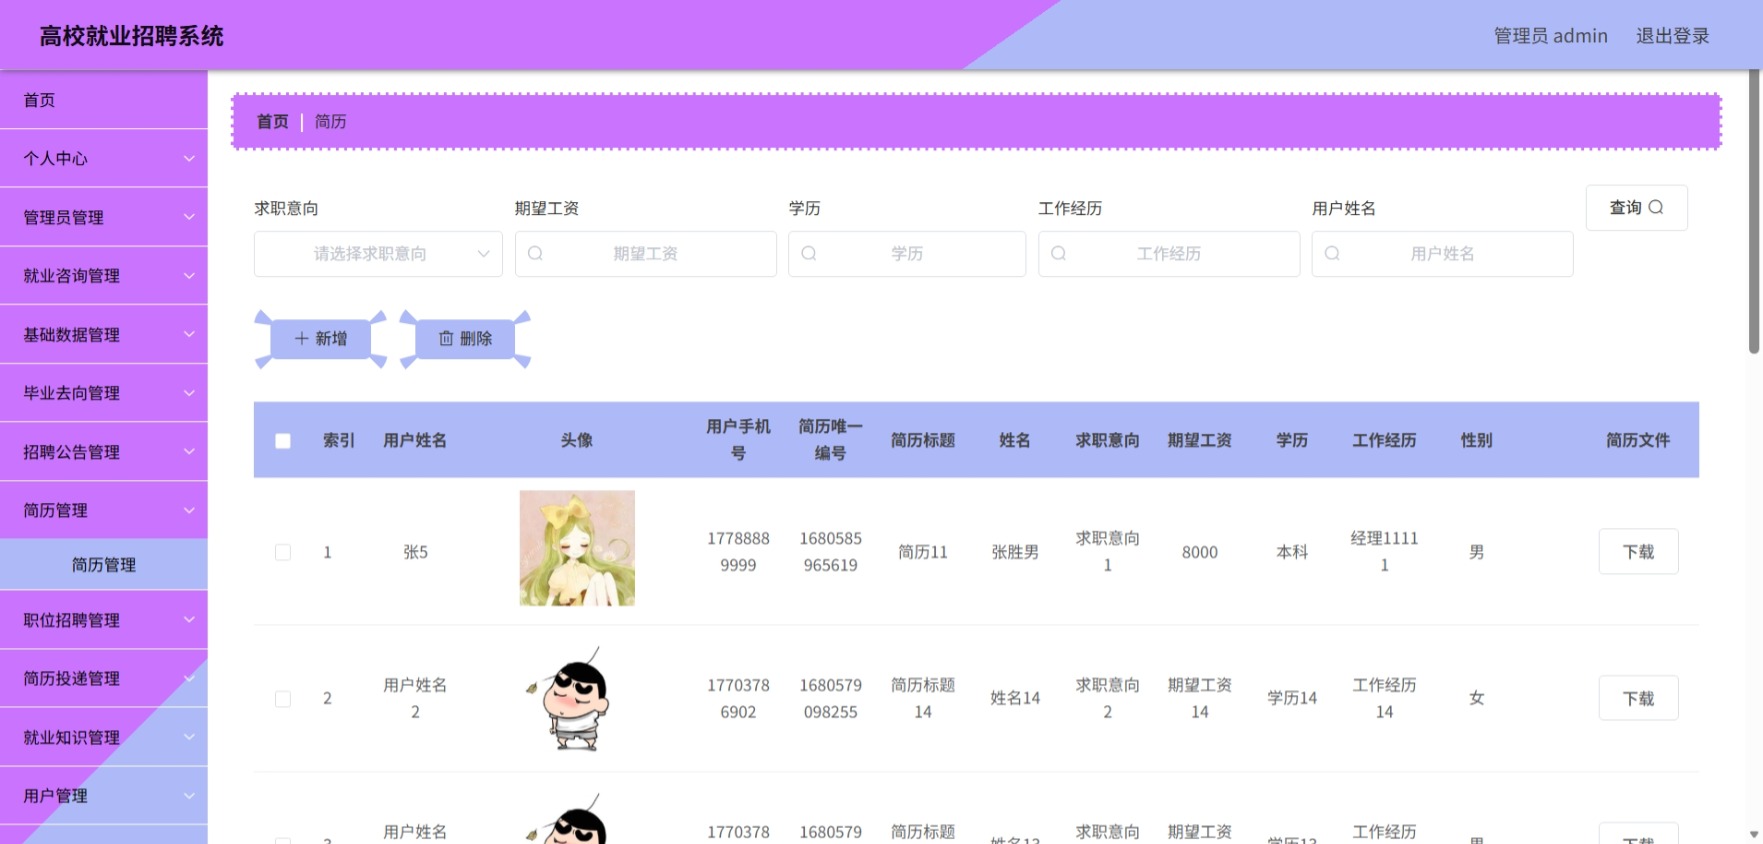Image resolution: width=1763 pixels, height=844 pixels.
Task: Download the resume file for 姓名14
Action: coord(1638,699)
